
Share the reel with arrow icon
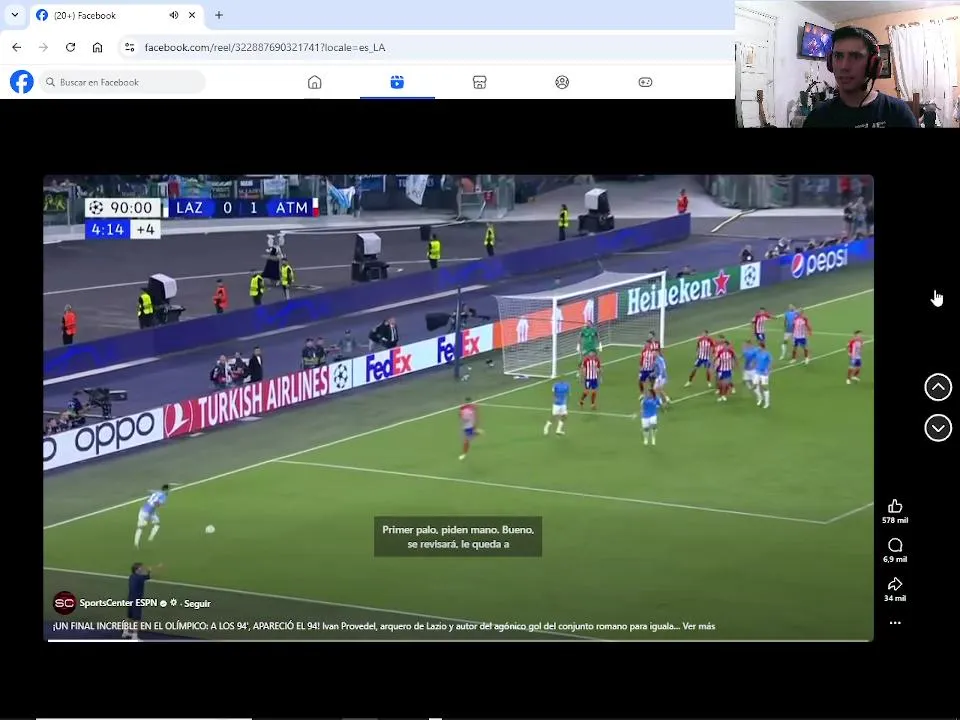coord(894,583)
